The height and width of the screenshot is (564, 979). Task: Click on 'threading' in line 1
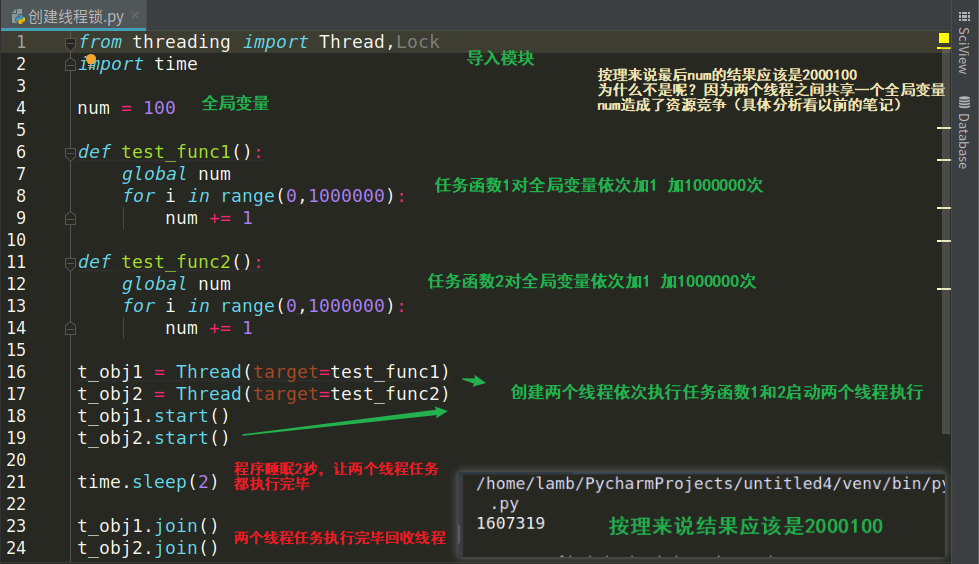tap(181, 42)
